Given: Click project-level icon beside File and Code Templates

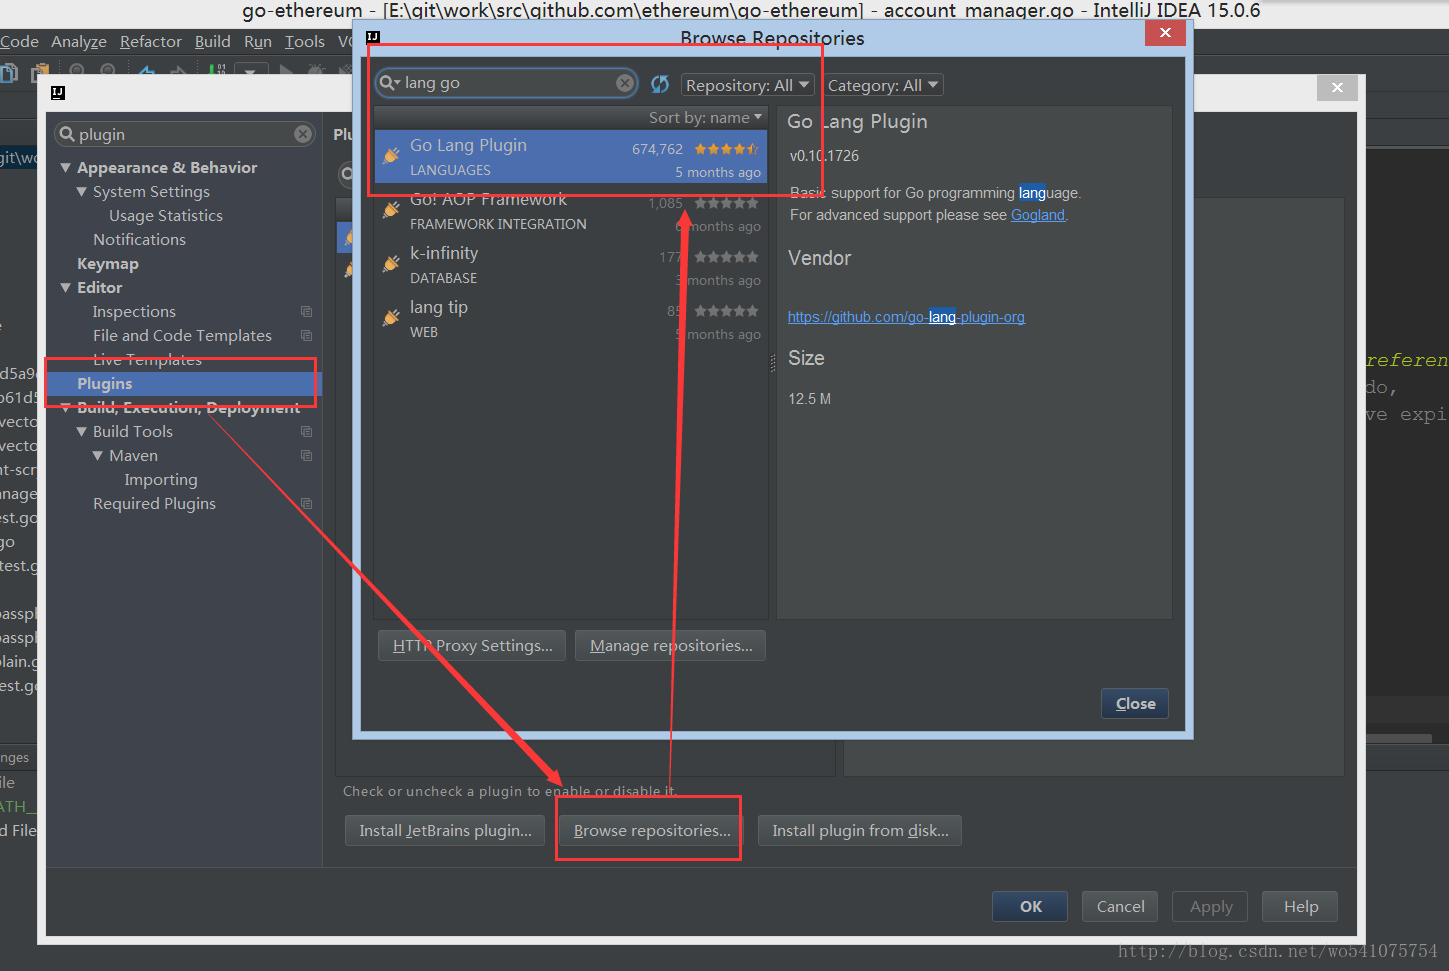Looking at the screenshot, I should (x=306, y=336).
